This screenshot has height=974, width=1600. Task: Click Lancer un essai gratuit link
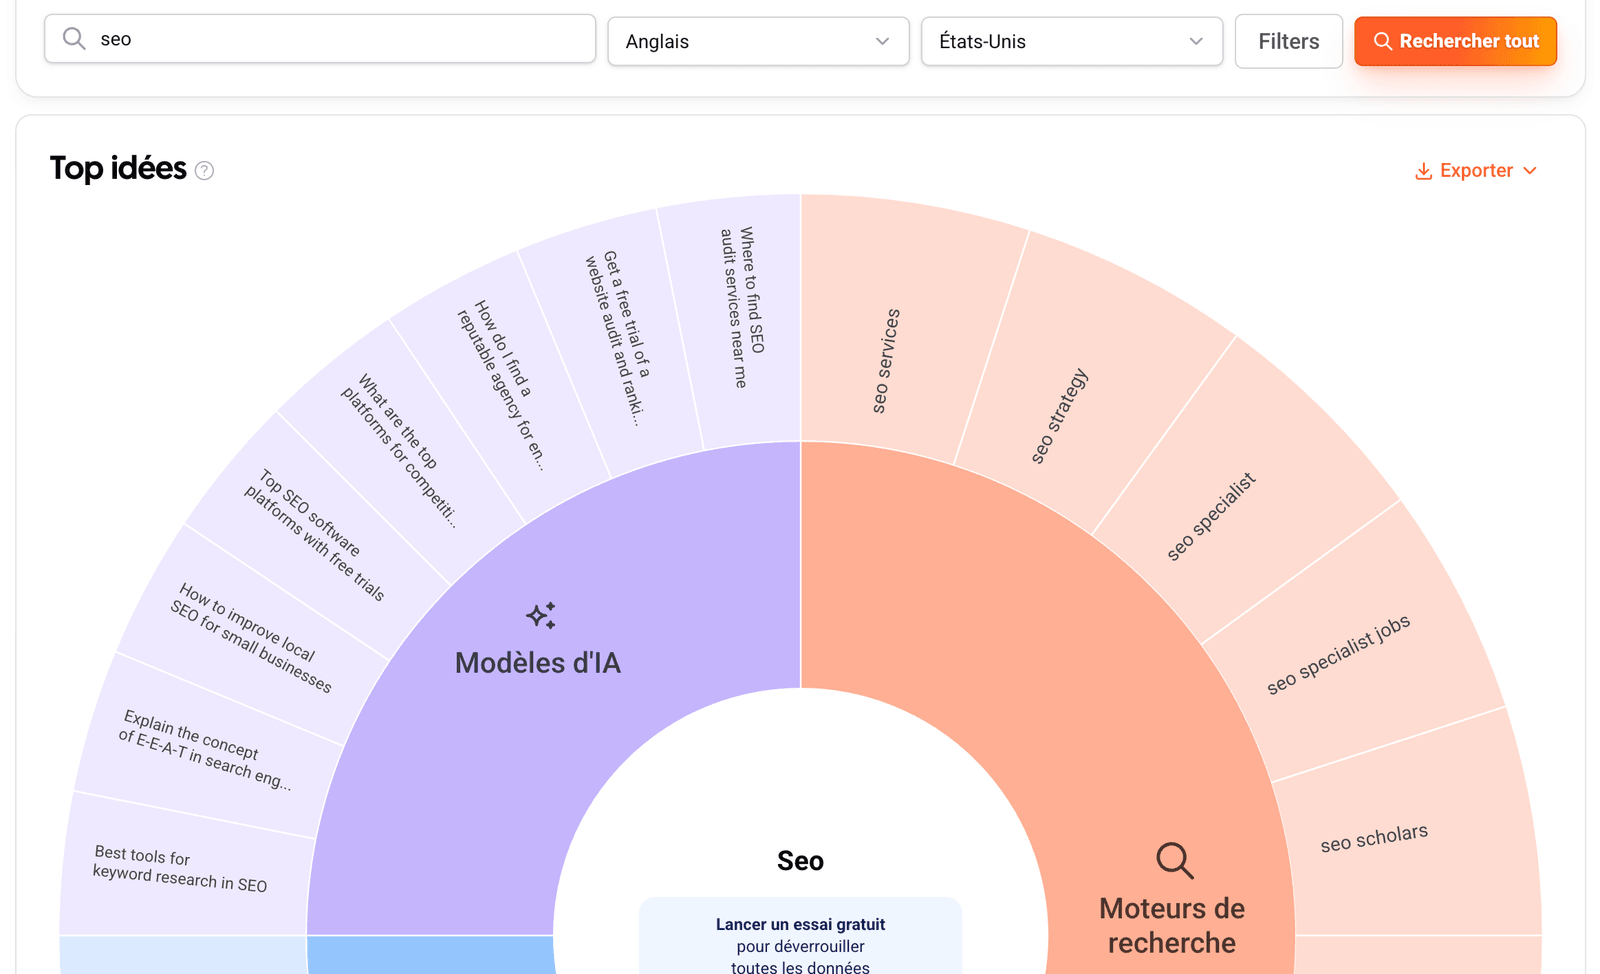800,924
